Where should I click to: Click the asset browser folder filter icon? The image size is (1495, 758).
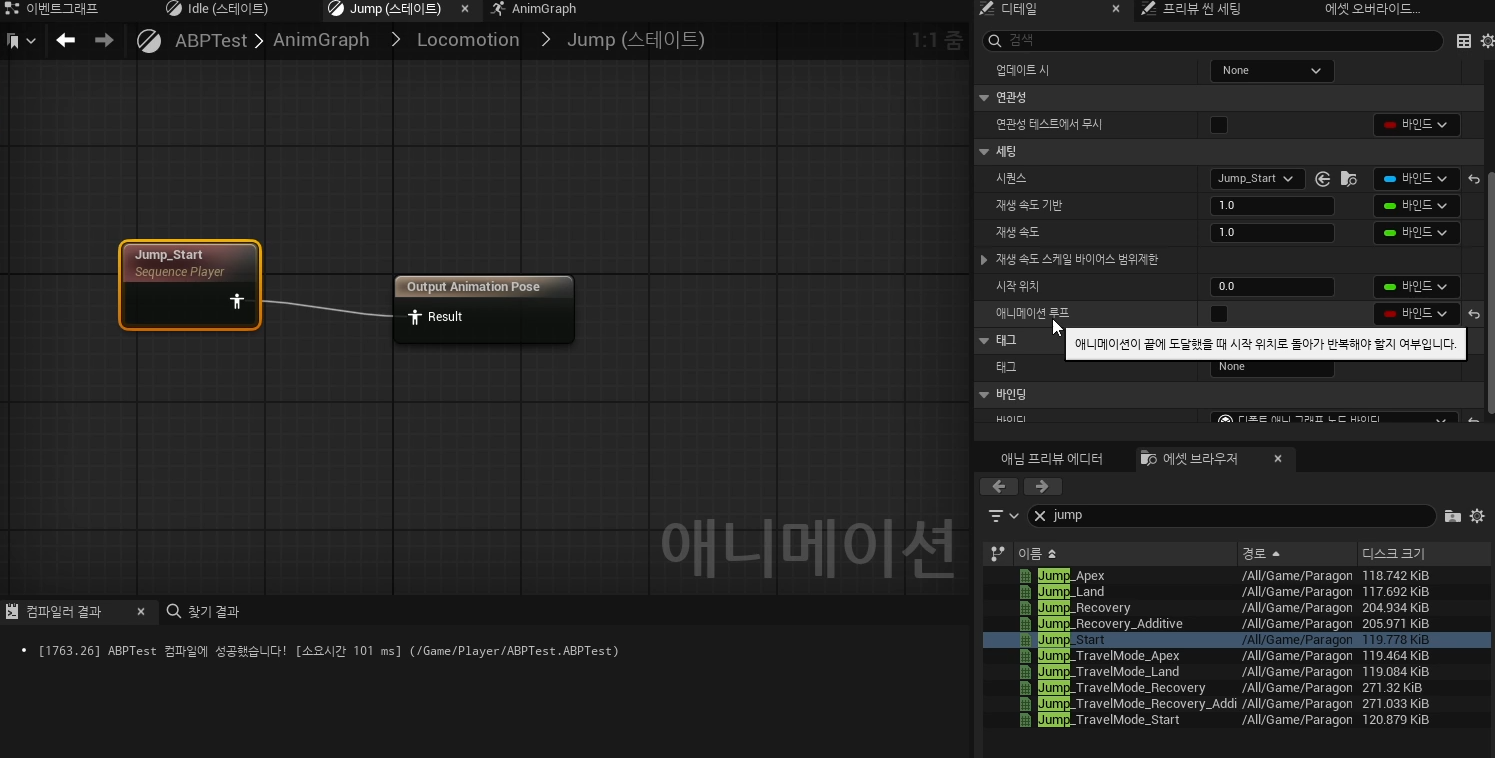coord(1453,516)
